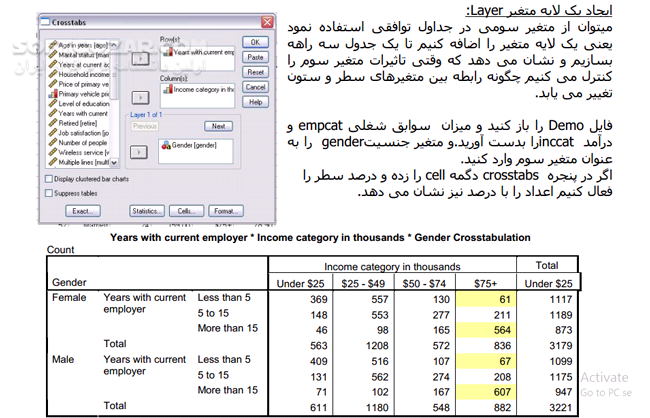Select the 'Household income' variable
The height and width of the screenshot is (418, 650).
click(79, 75)
